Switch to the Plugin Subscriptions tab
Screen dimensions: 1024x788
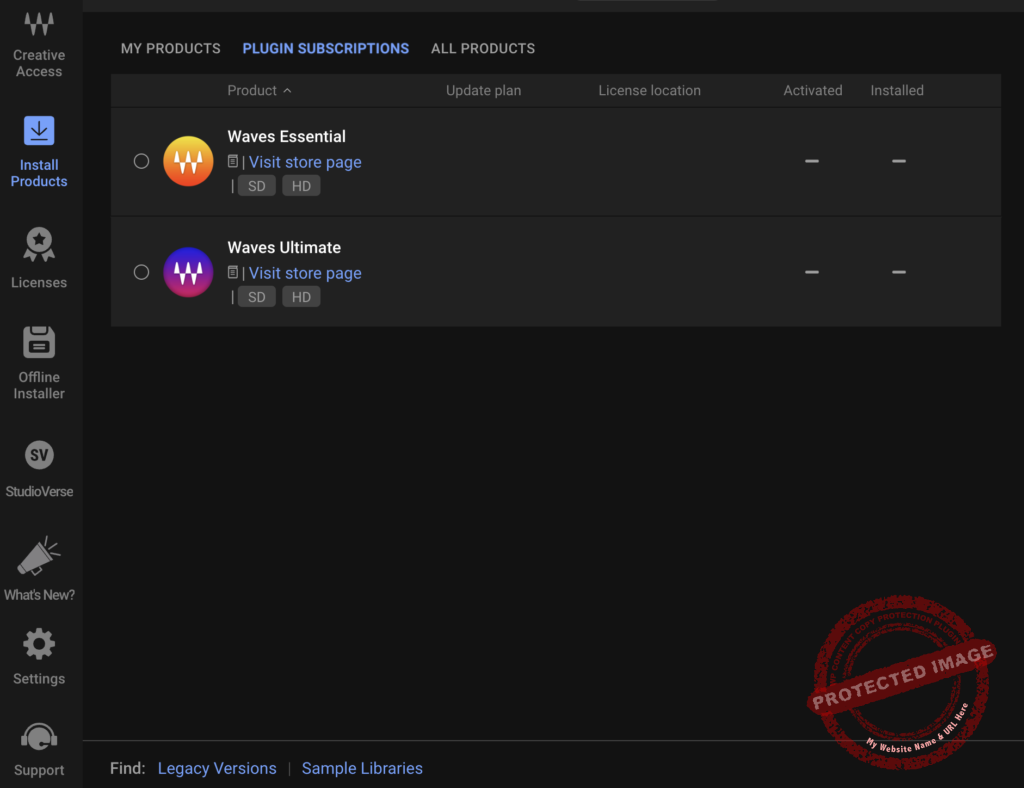coord(326,48)
